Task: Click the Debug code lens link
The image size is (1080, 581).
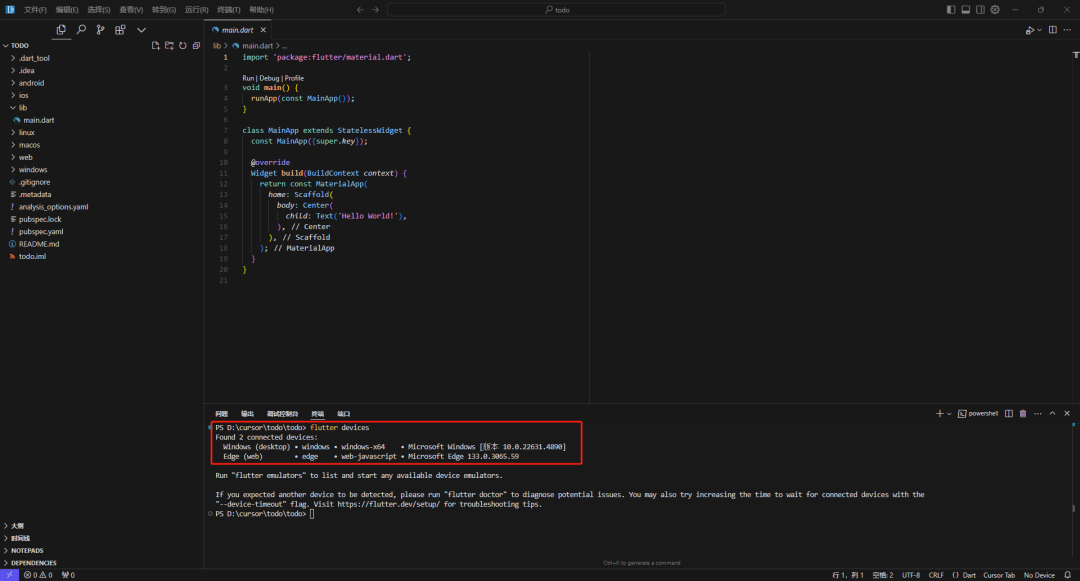Action: coord(270,78)
